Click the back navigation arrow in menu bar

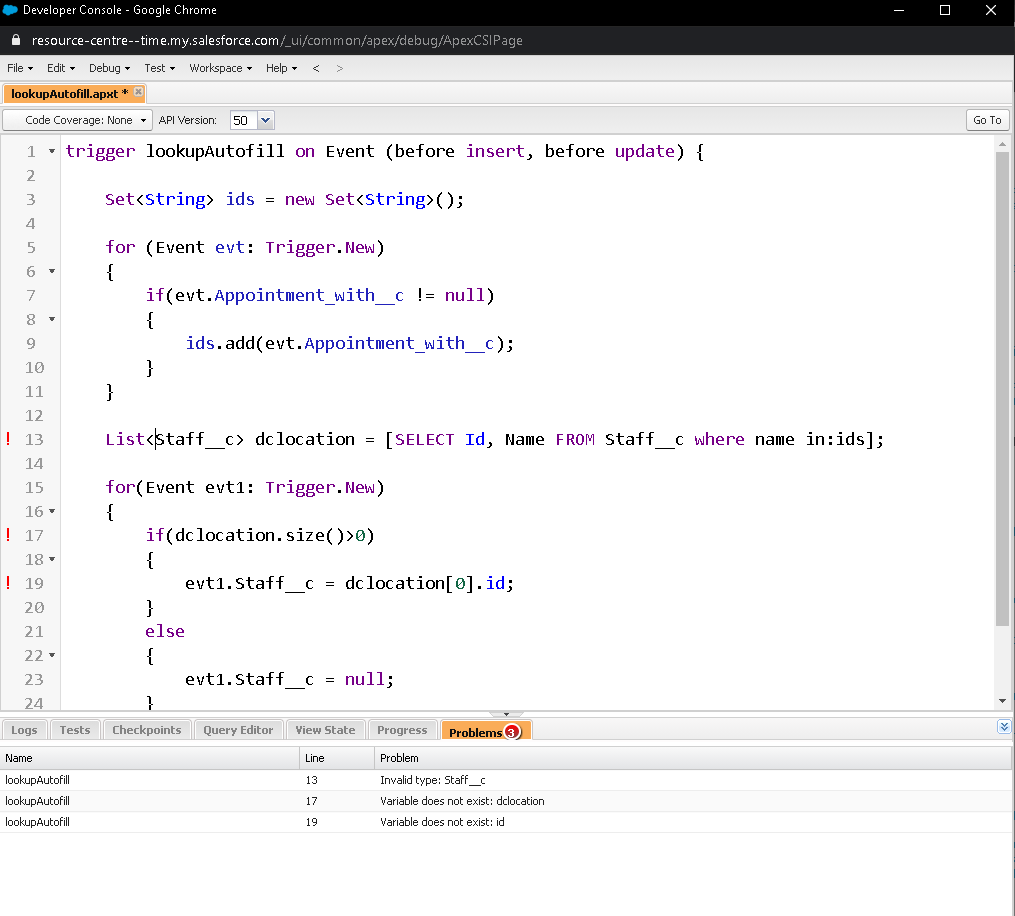pos(316,68)
